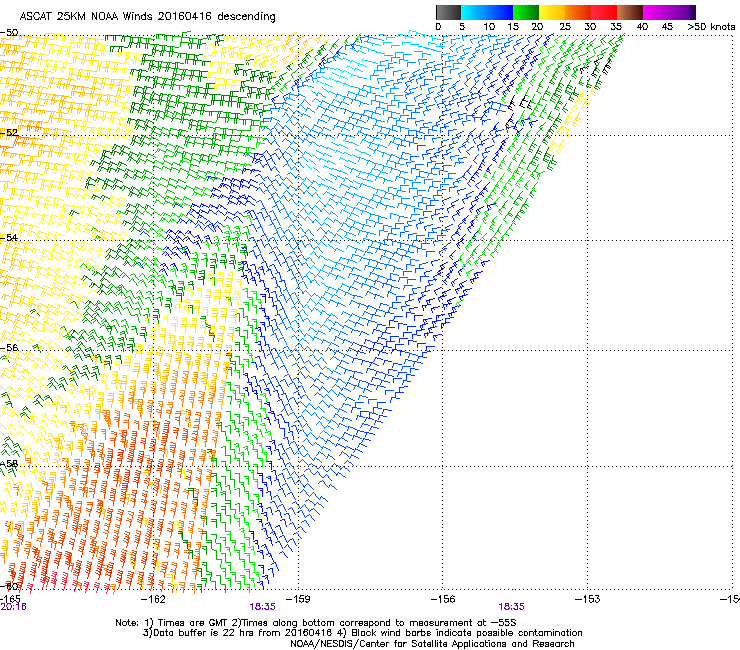Click the -60 latitude axis label
This screenshot has width=740, height=650.
(9, 586)
